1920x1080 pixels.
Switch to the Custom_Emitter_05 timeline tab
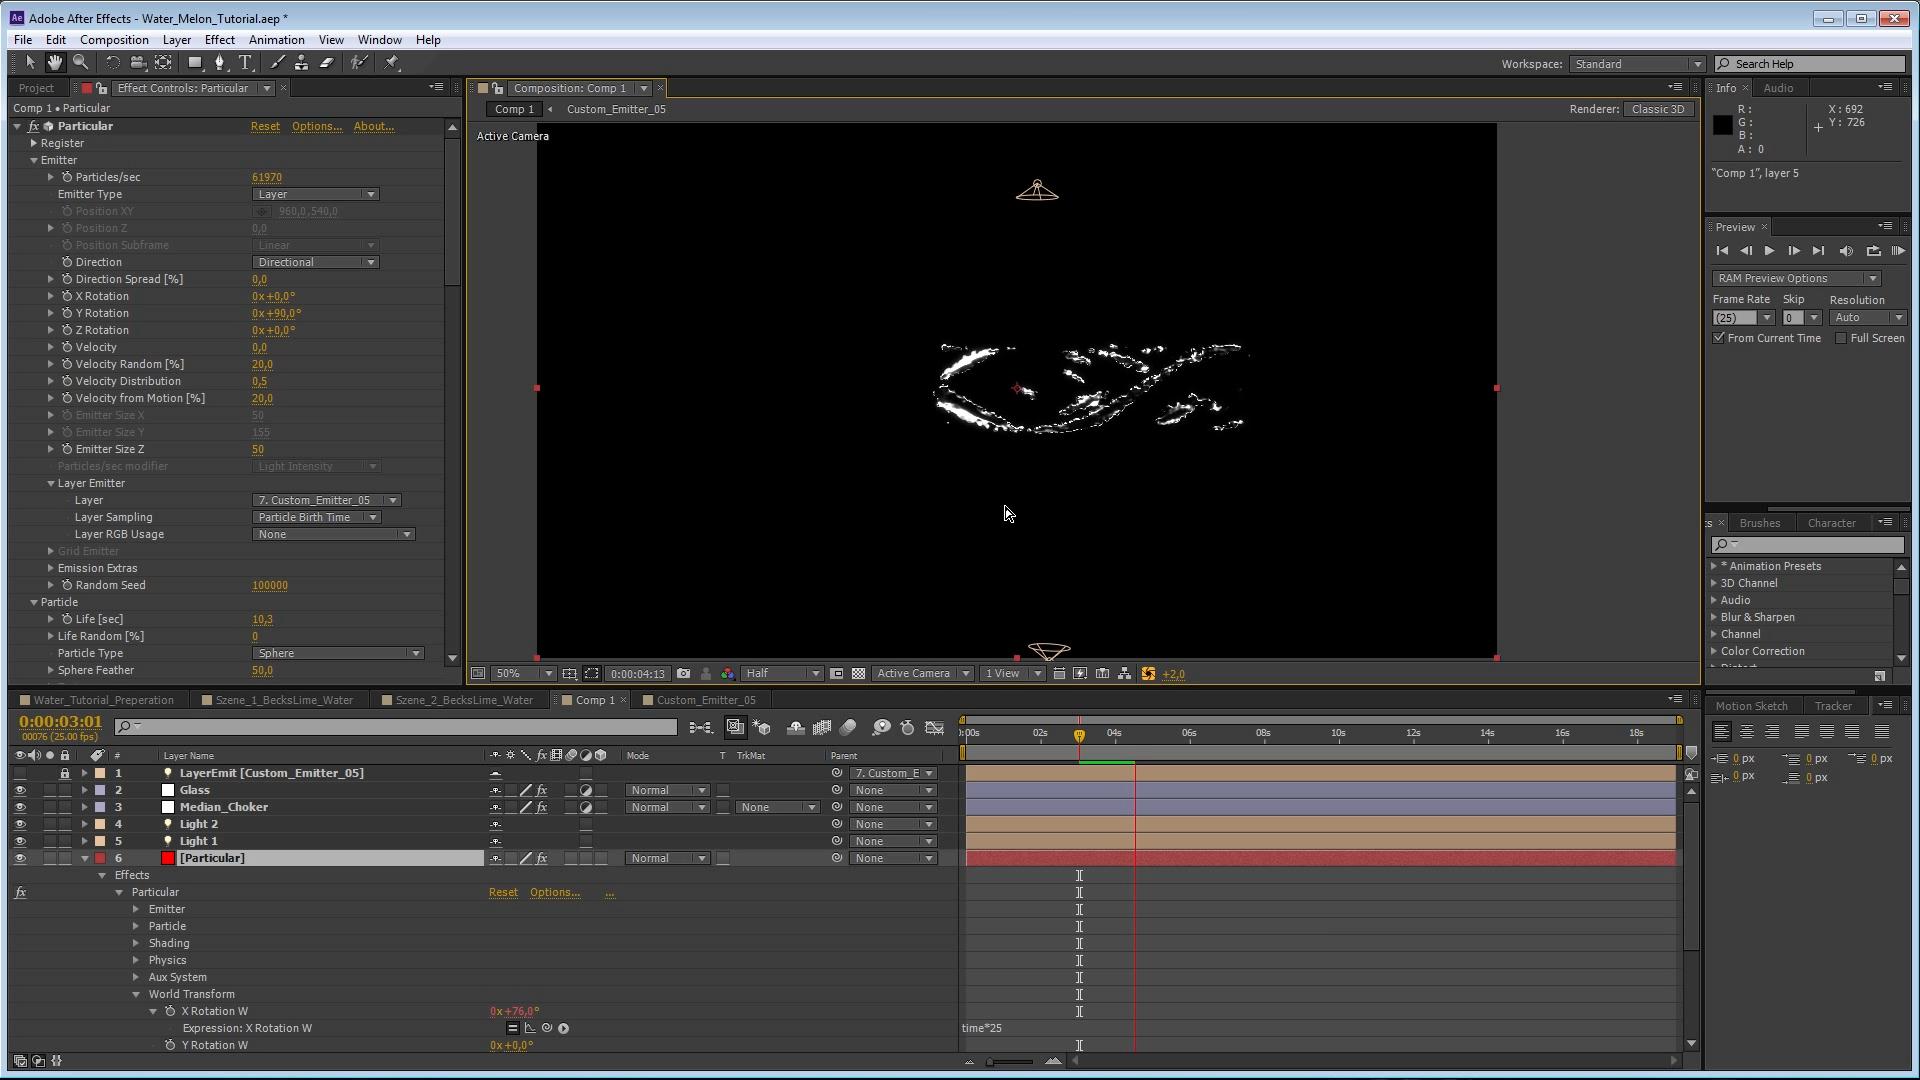pos(705,700)
